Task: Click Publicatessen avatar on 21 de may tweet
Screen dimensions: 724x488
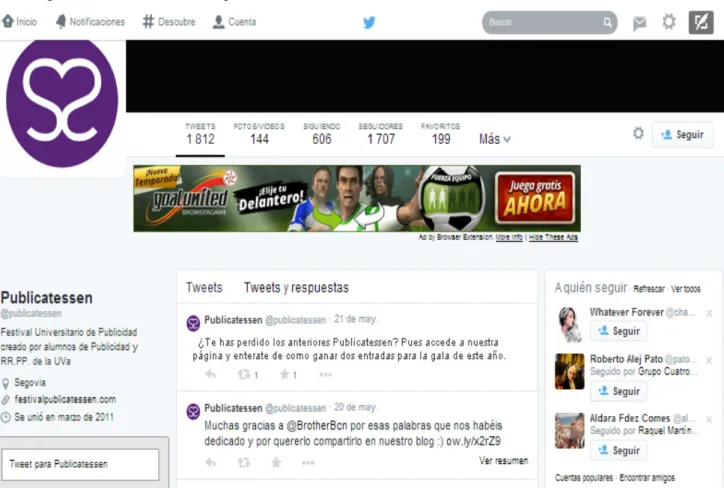Action: click(x=193, y=323)
